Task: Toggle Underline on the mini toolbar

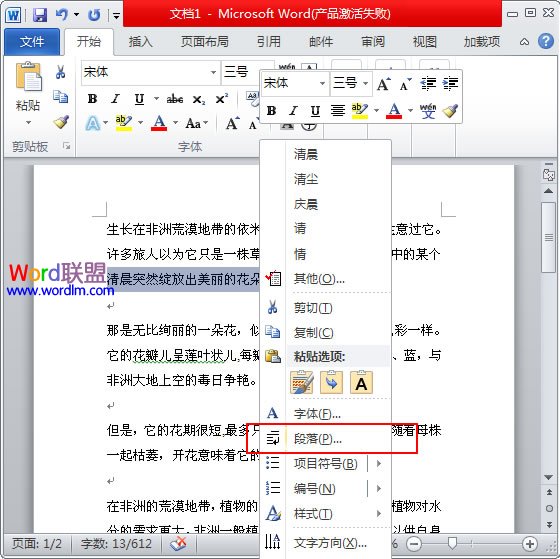Action: click(315, 111)
